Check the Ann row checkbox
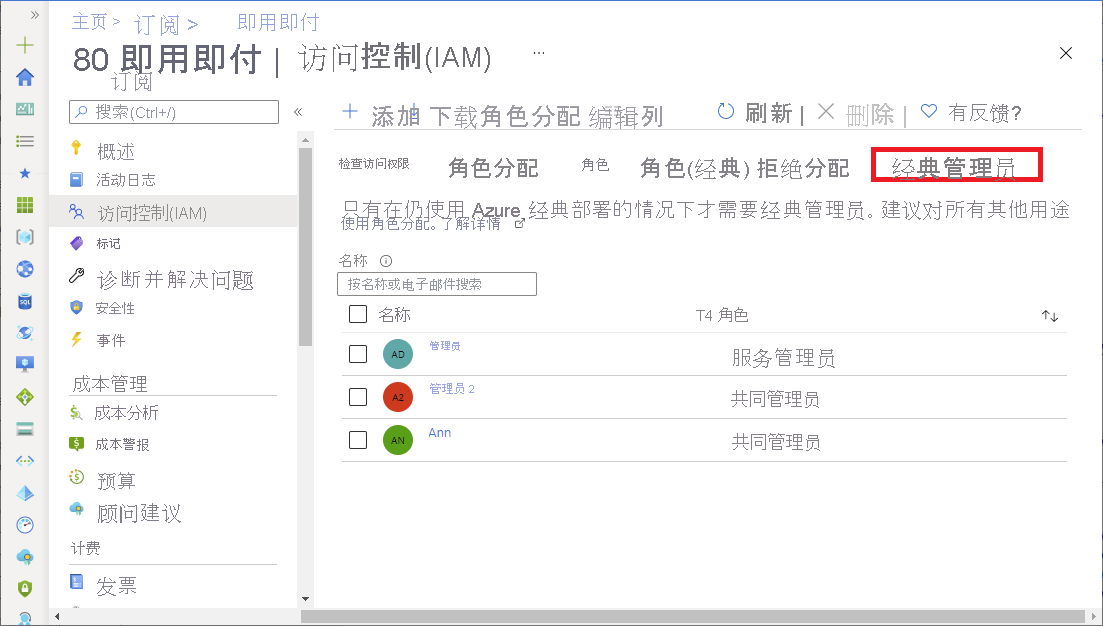Image resolution: width=1103 pixels, height=626 pixels. (x=358, y=440)
